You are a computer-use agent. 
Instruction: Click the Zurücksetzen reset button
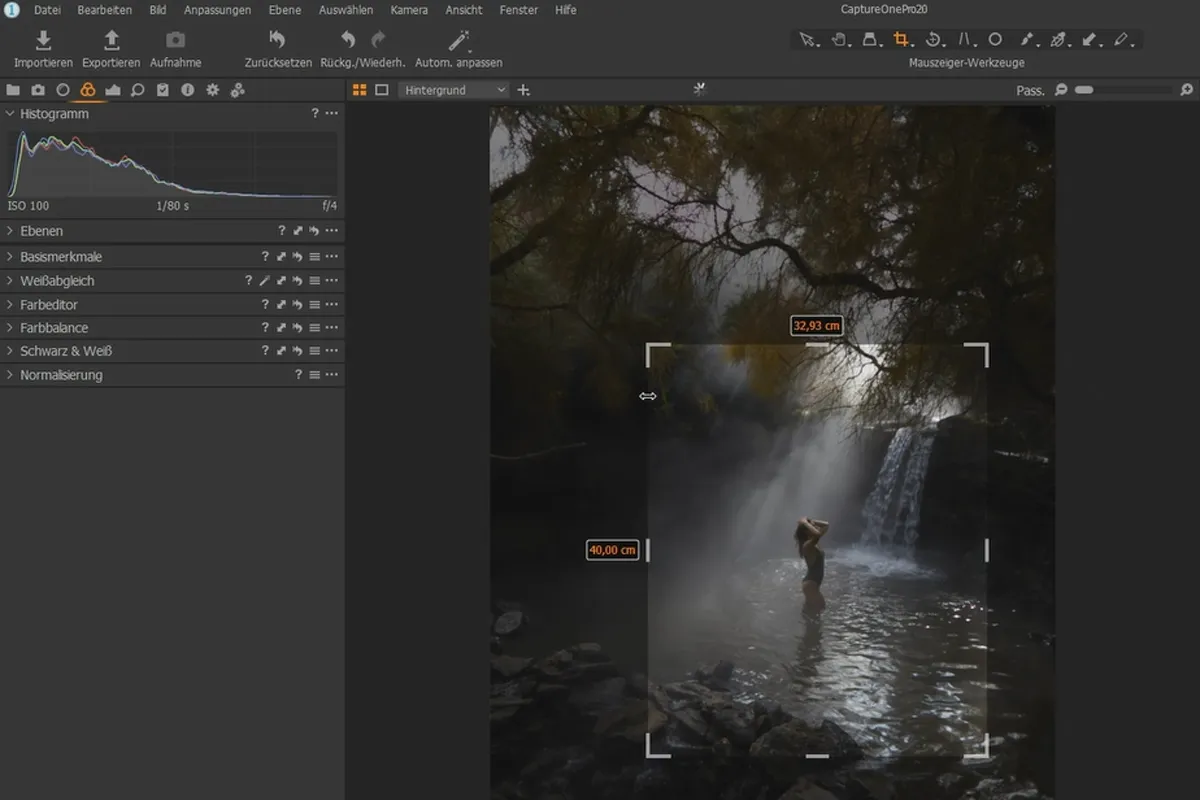(x=278, y=48)
